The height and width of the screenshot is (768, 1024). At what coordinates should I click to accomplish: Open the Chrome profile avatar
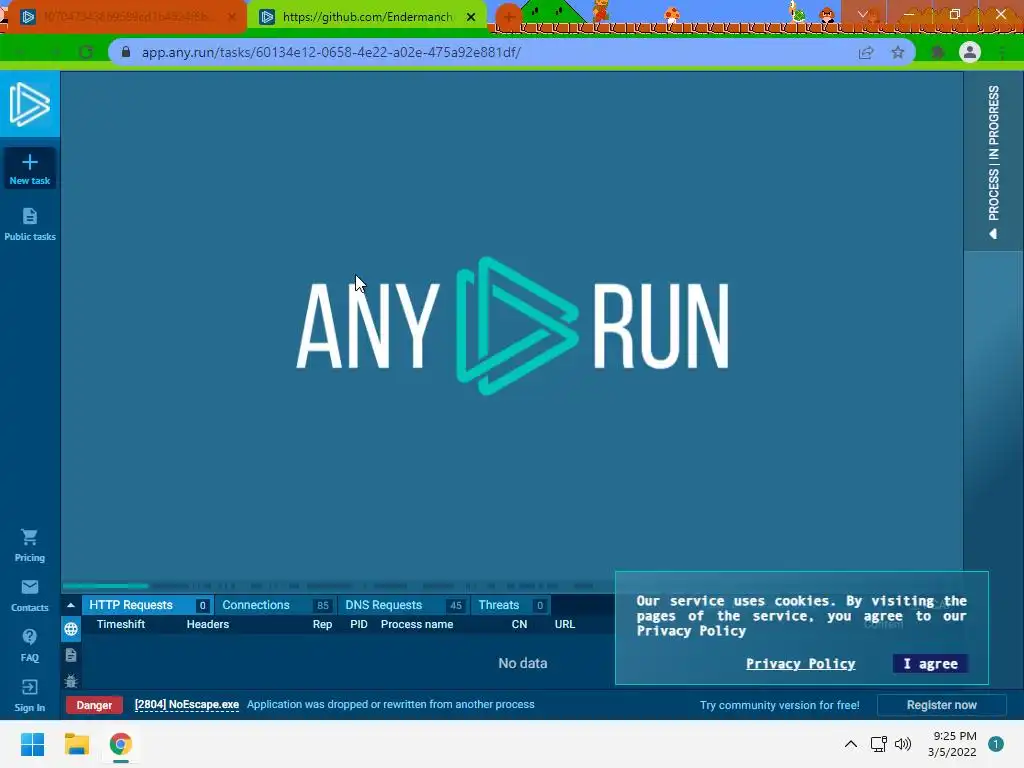pyautogui.click(x=970, y=52)
